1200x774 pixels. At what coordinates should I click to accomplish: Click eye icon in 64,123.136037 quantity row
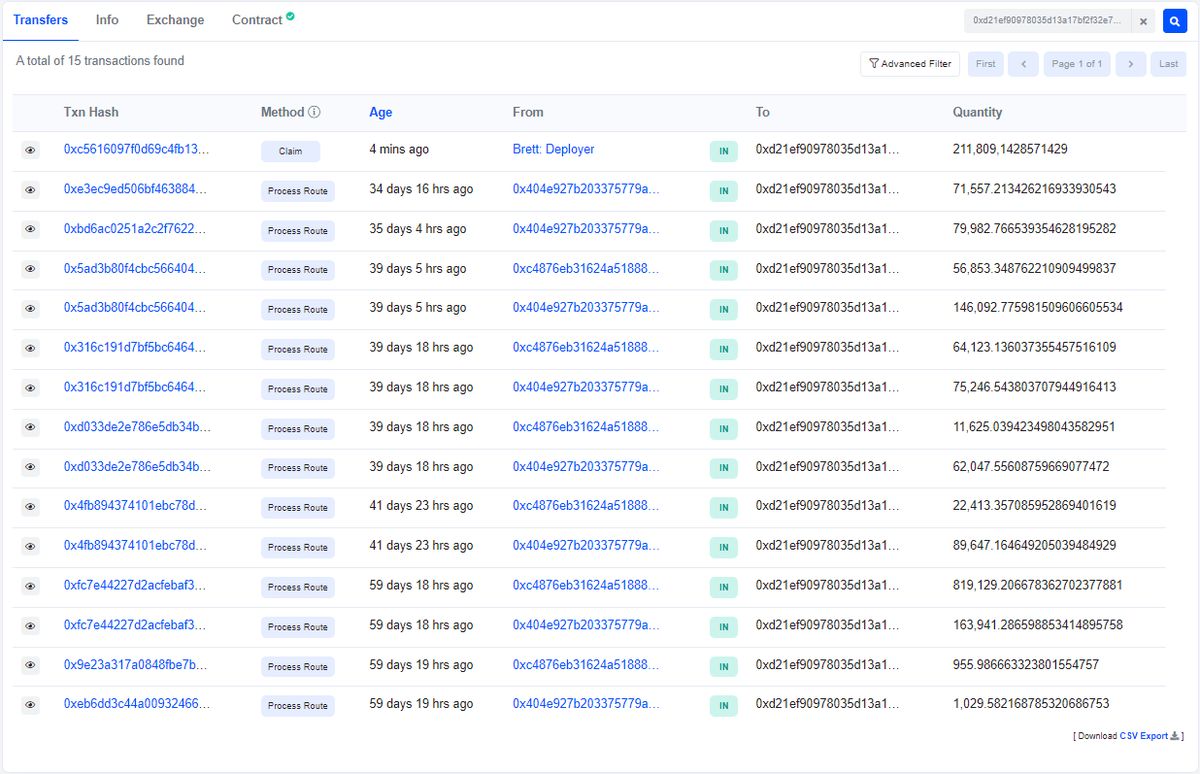pos(30,348)
